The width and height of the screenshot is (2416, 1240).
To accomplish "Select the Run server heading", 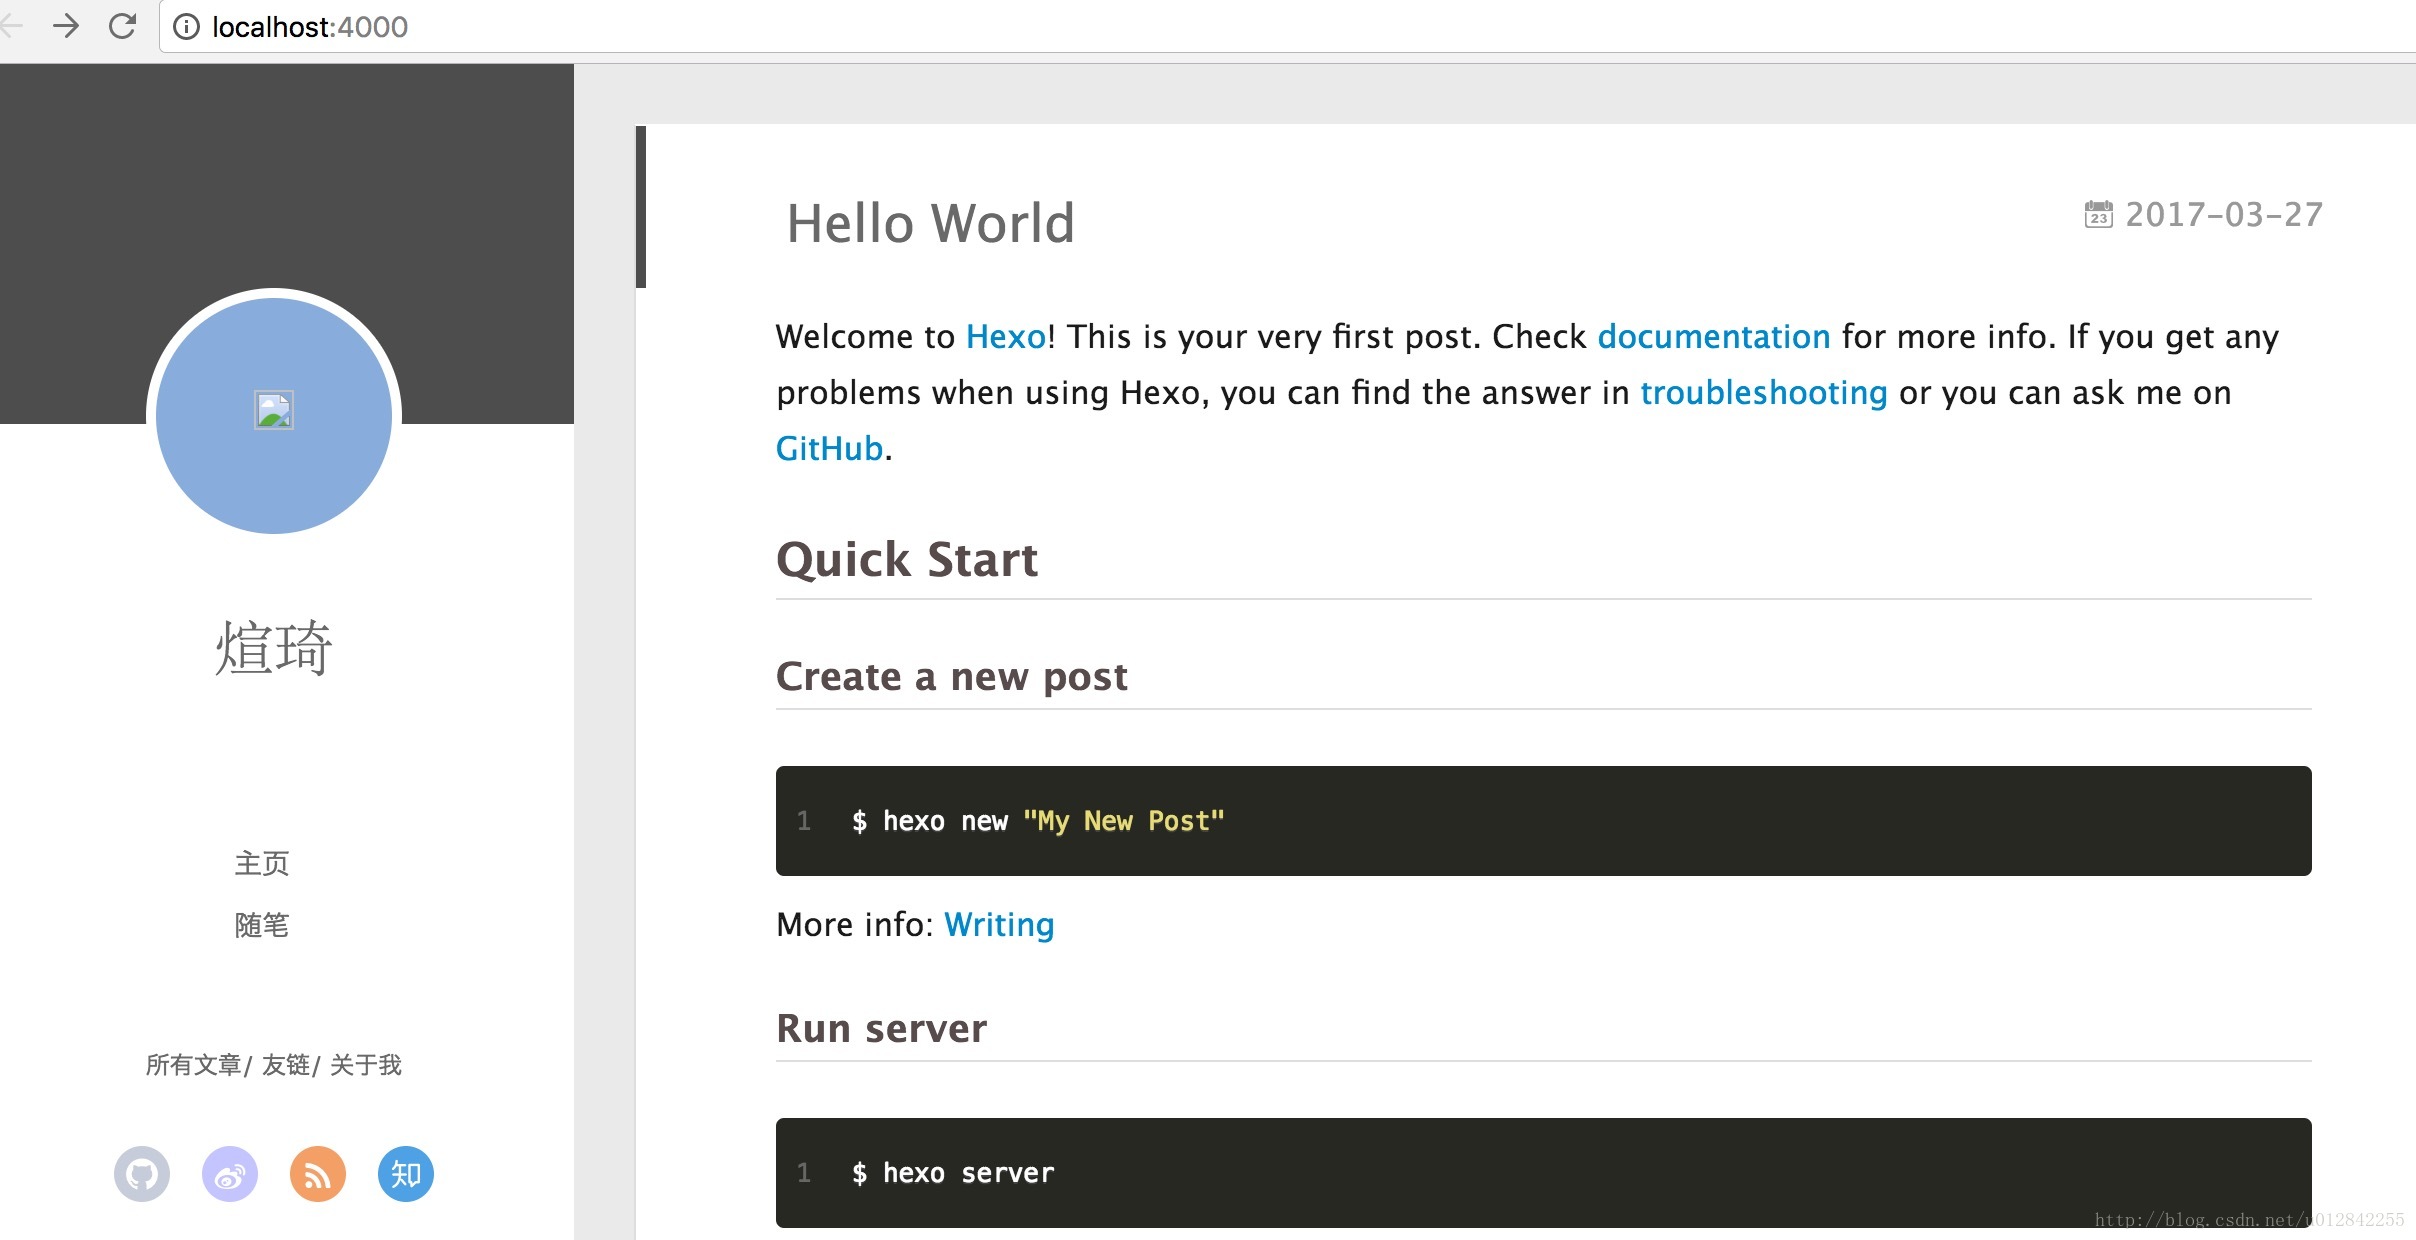I will 882,1029.
